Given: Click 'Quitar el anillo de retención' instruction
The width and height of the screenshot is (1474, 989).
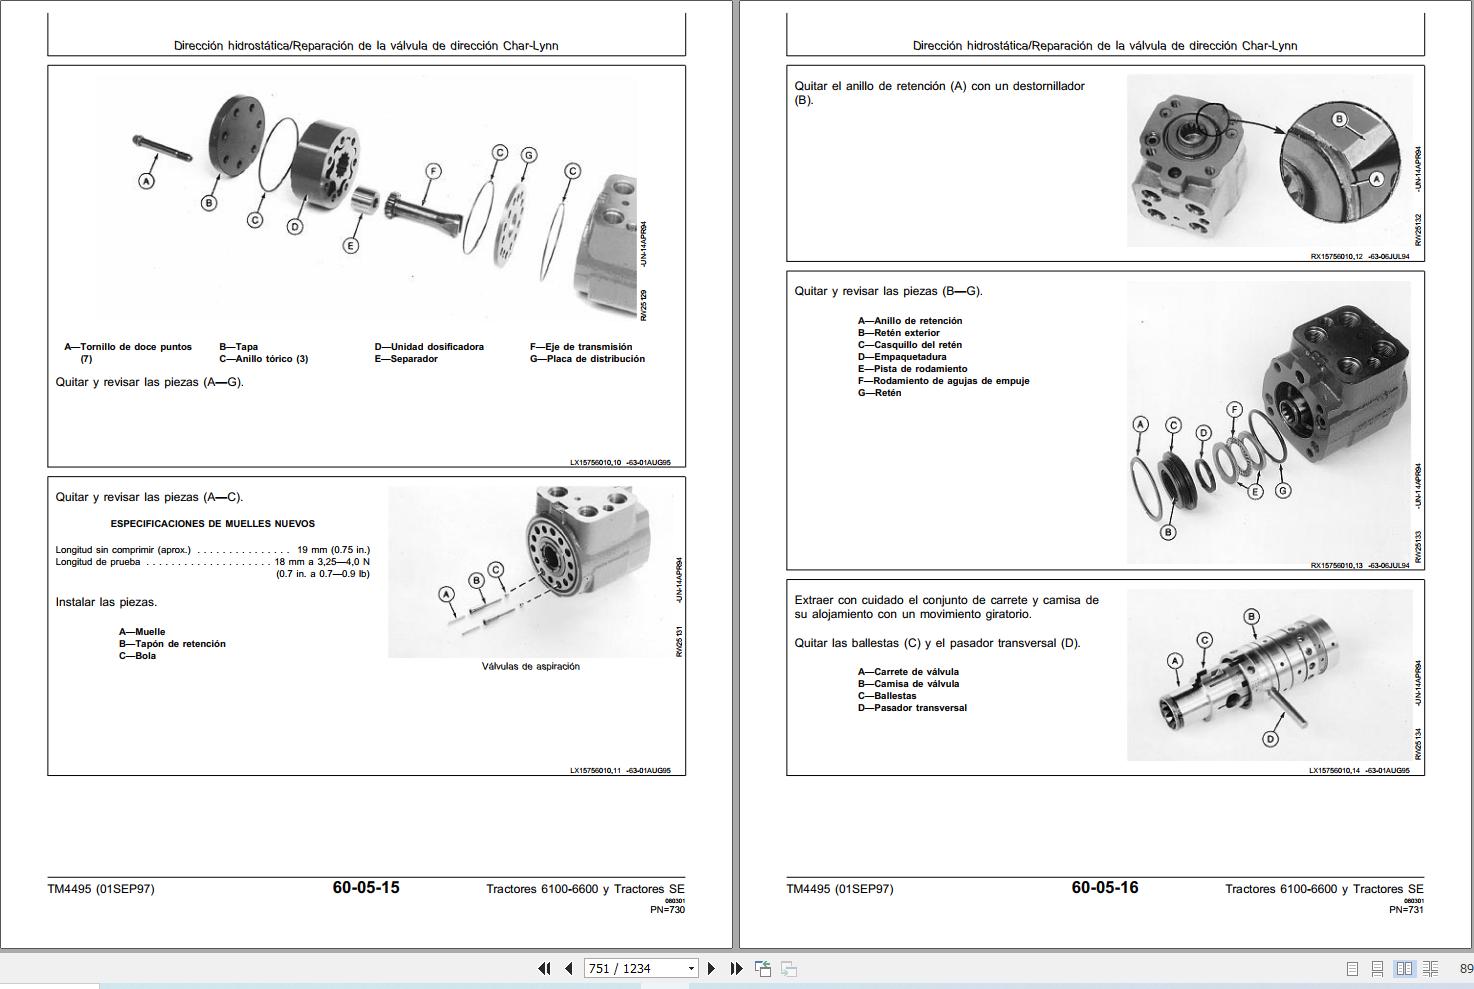Looking at the screenshot, I should [x=940, y=93].
